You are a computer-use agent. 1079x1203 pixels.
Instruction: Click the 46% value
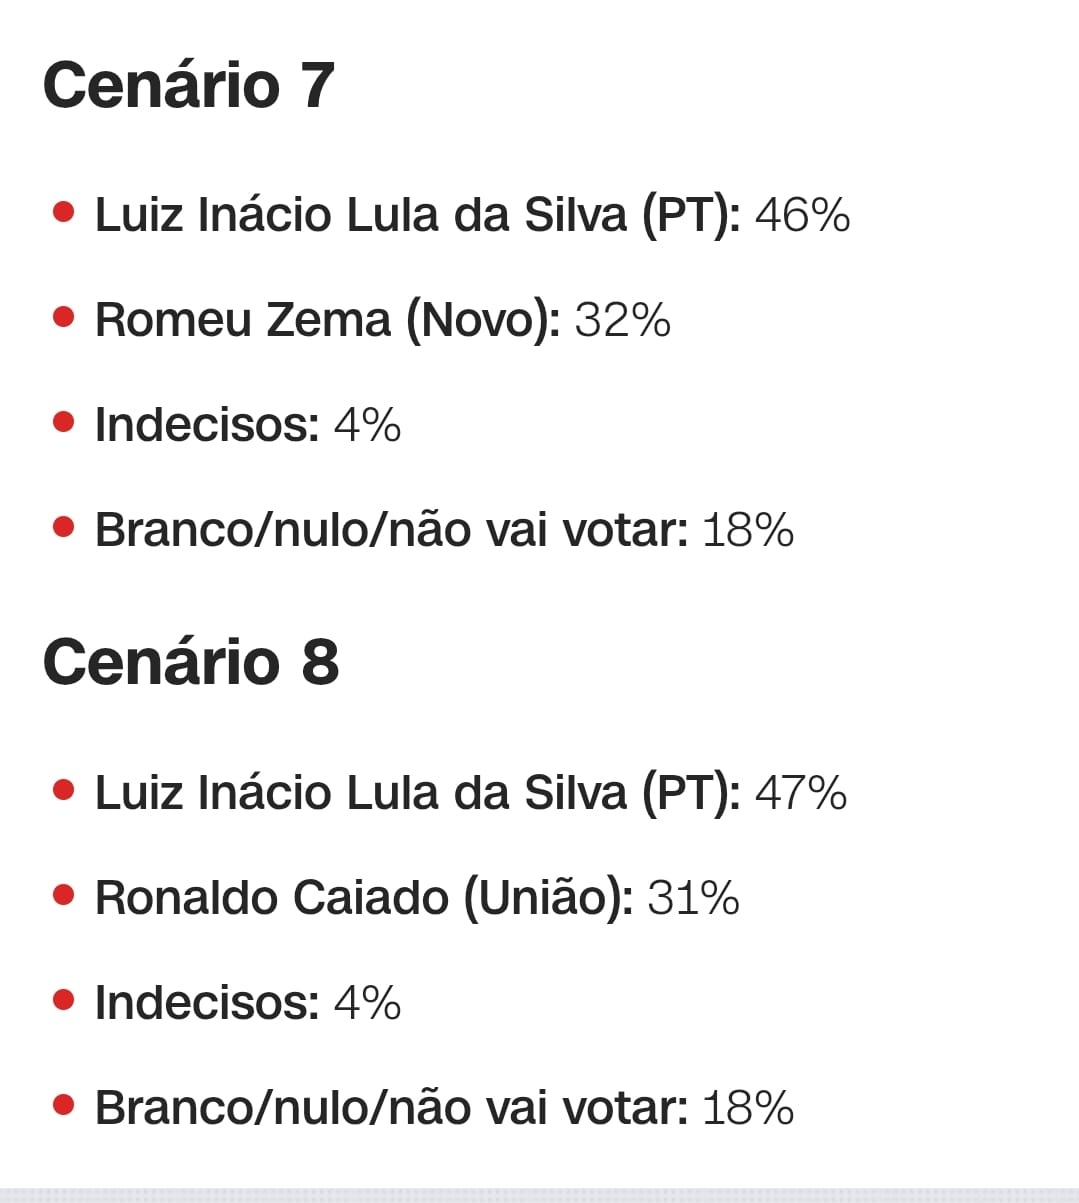[802, 215]
